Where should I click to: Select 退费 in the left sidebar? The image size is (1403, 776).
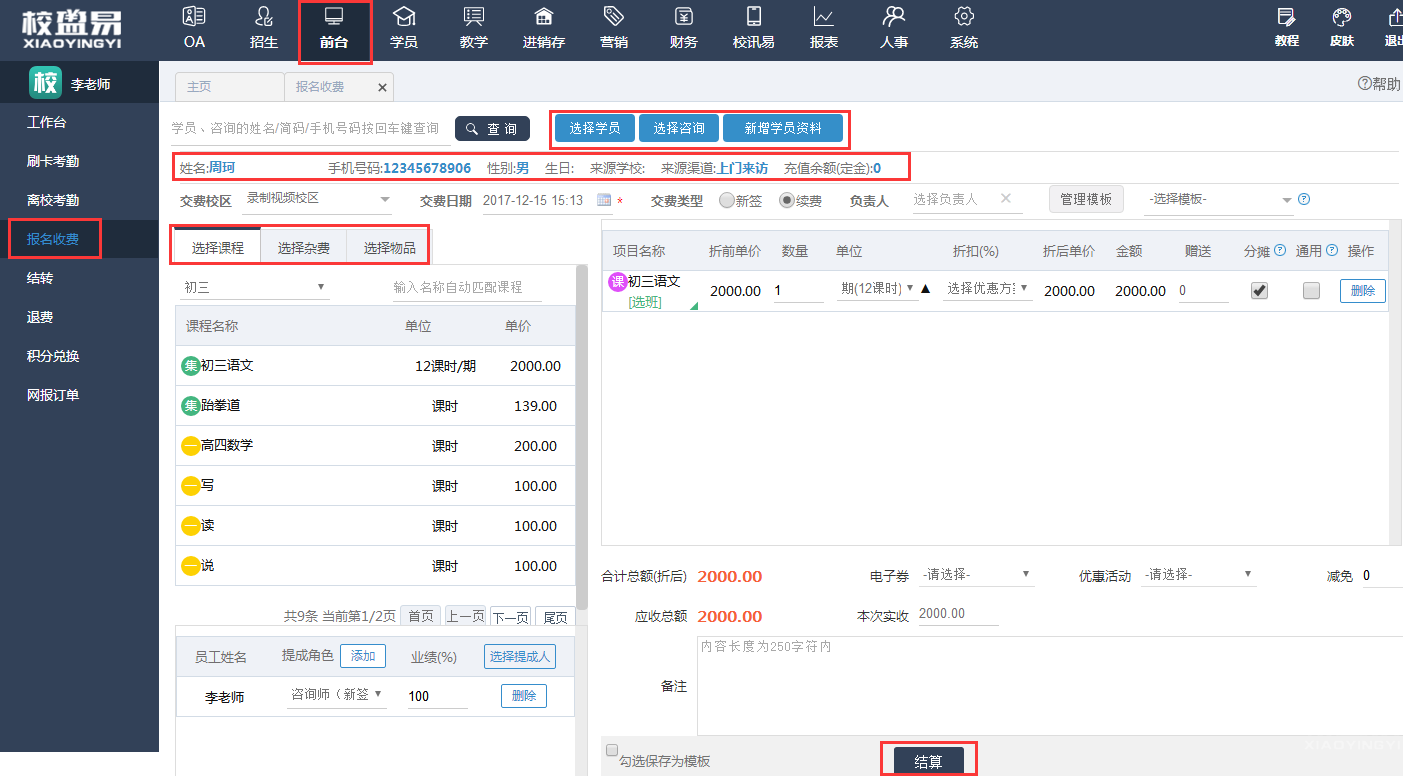pos(40,317)
